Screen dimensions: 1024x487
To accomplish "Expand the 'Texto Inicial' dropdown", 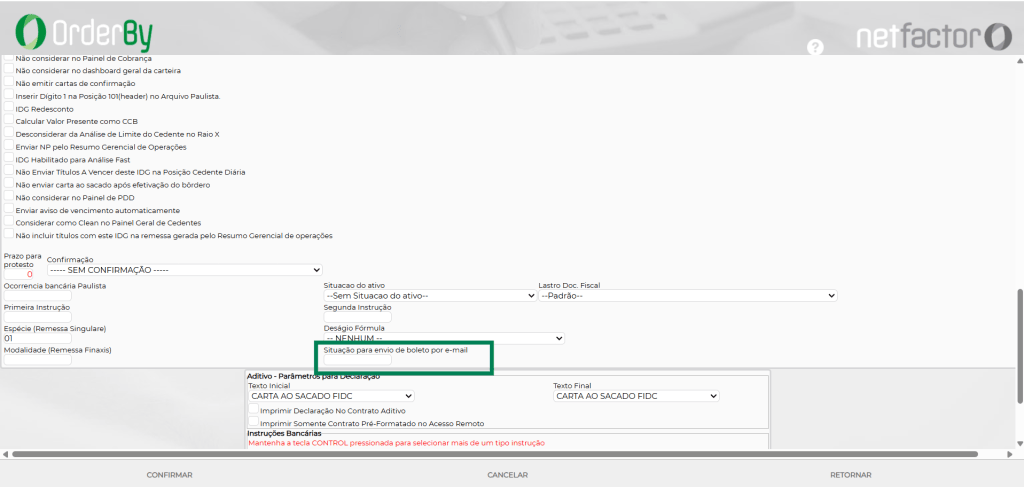I will [331, 396].
